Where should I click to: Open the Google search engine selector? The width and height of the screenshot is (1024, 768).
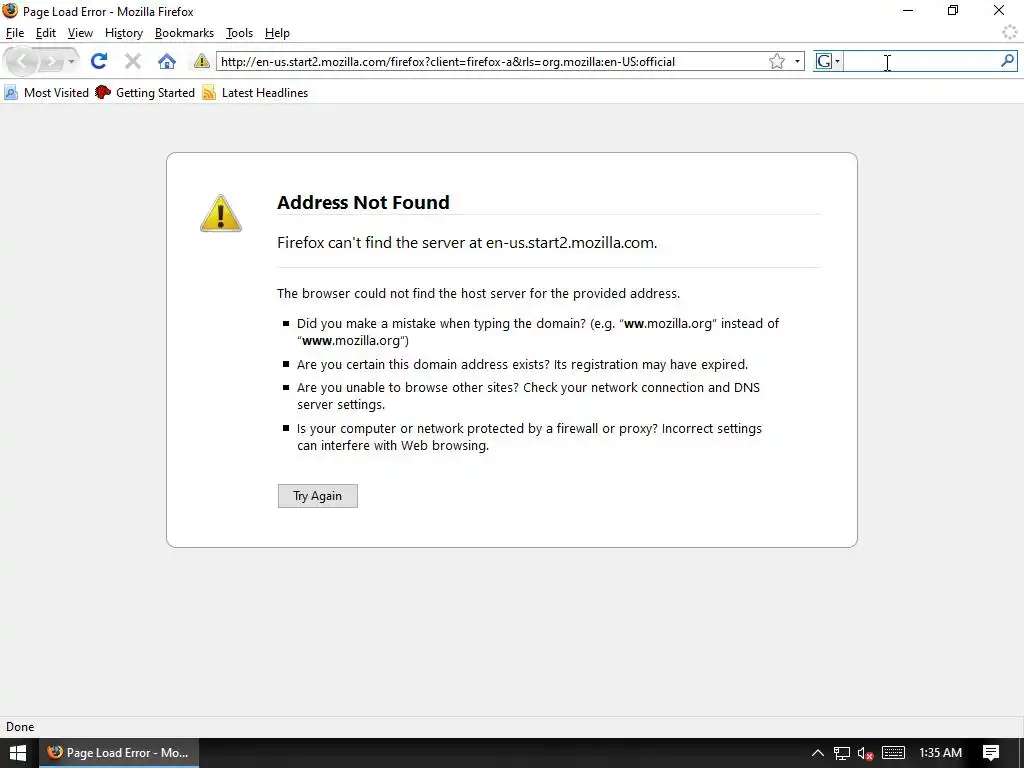click(829, 61)
